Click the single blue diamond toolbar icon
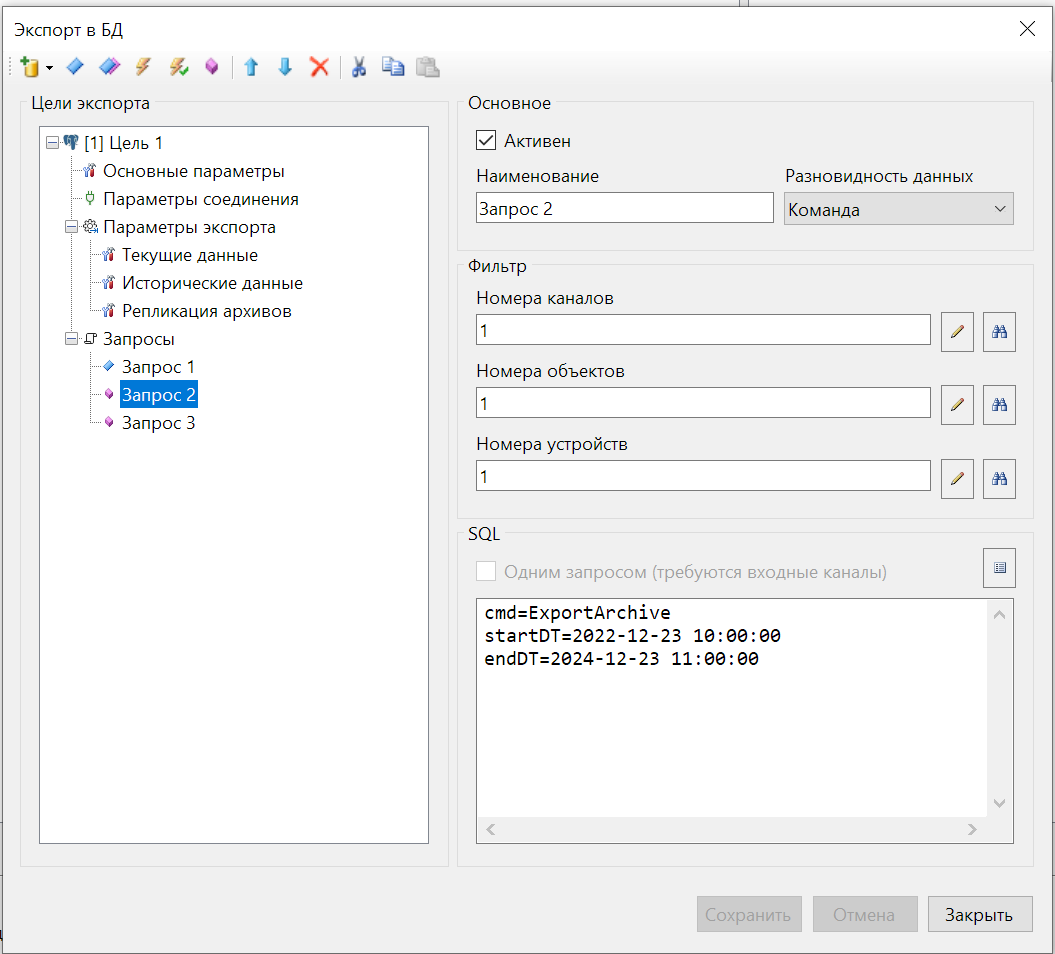The image size is (1055, 954). [x=75, y=67]
